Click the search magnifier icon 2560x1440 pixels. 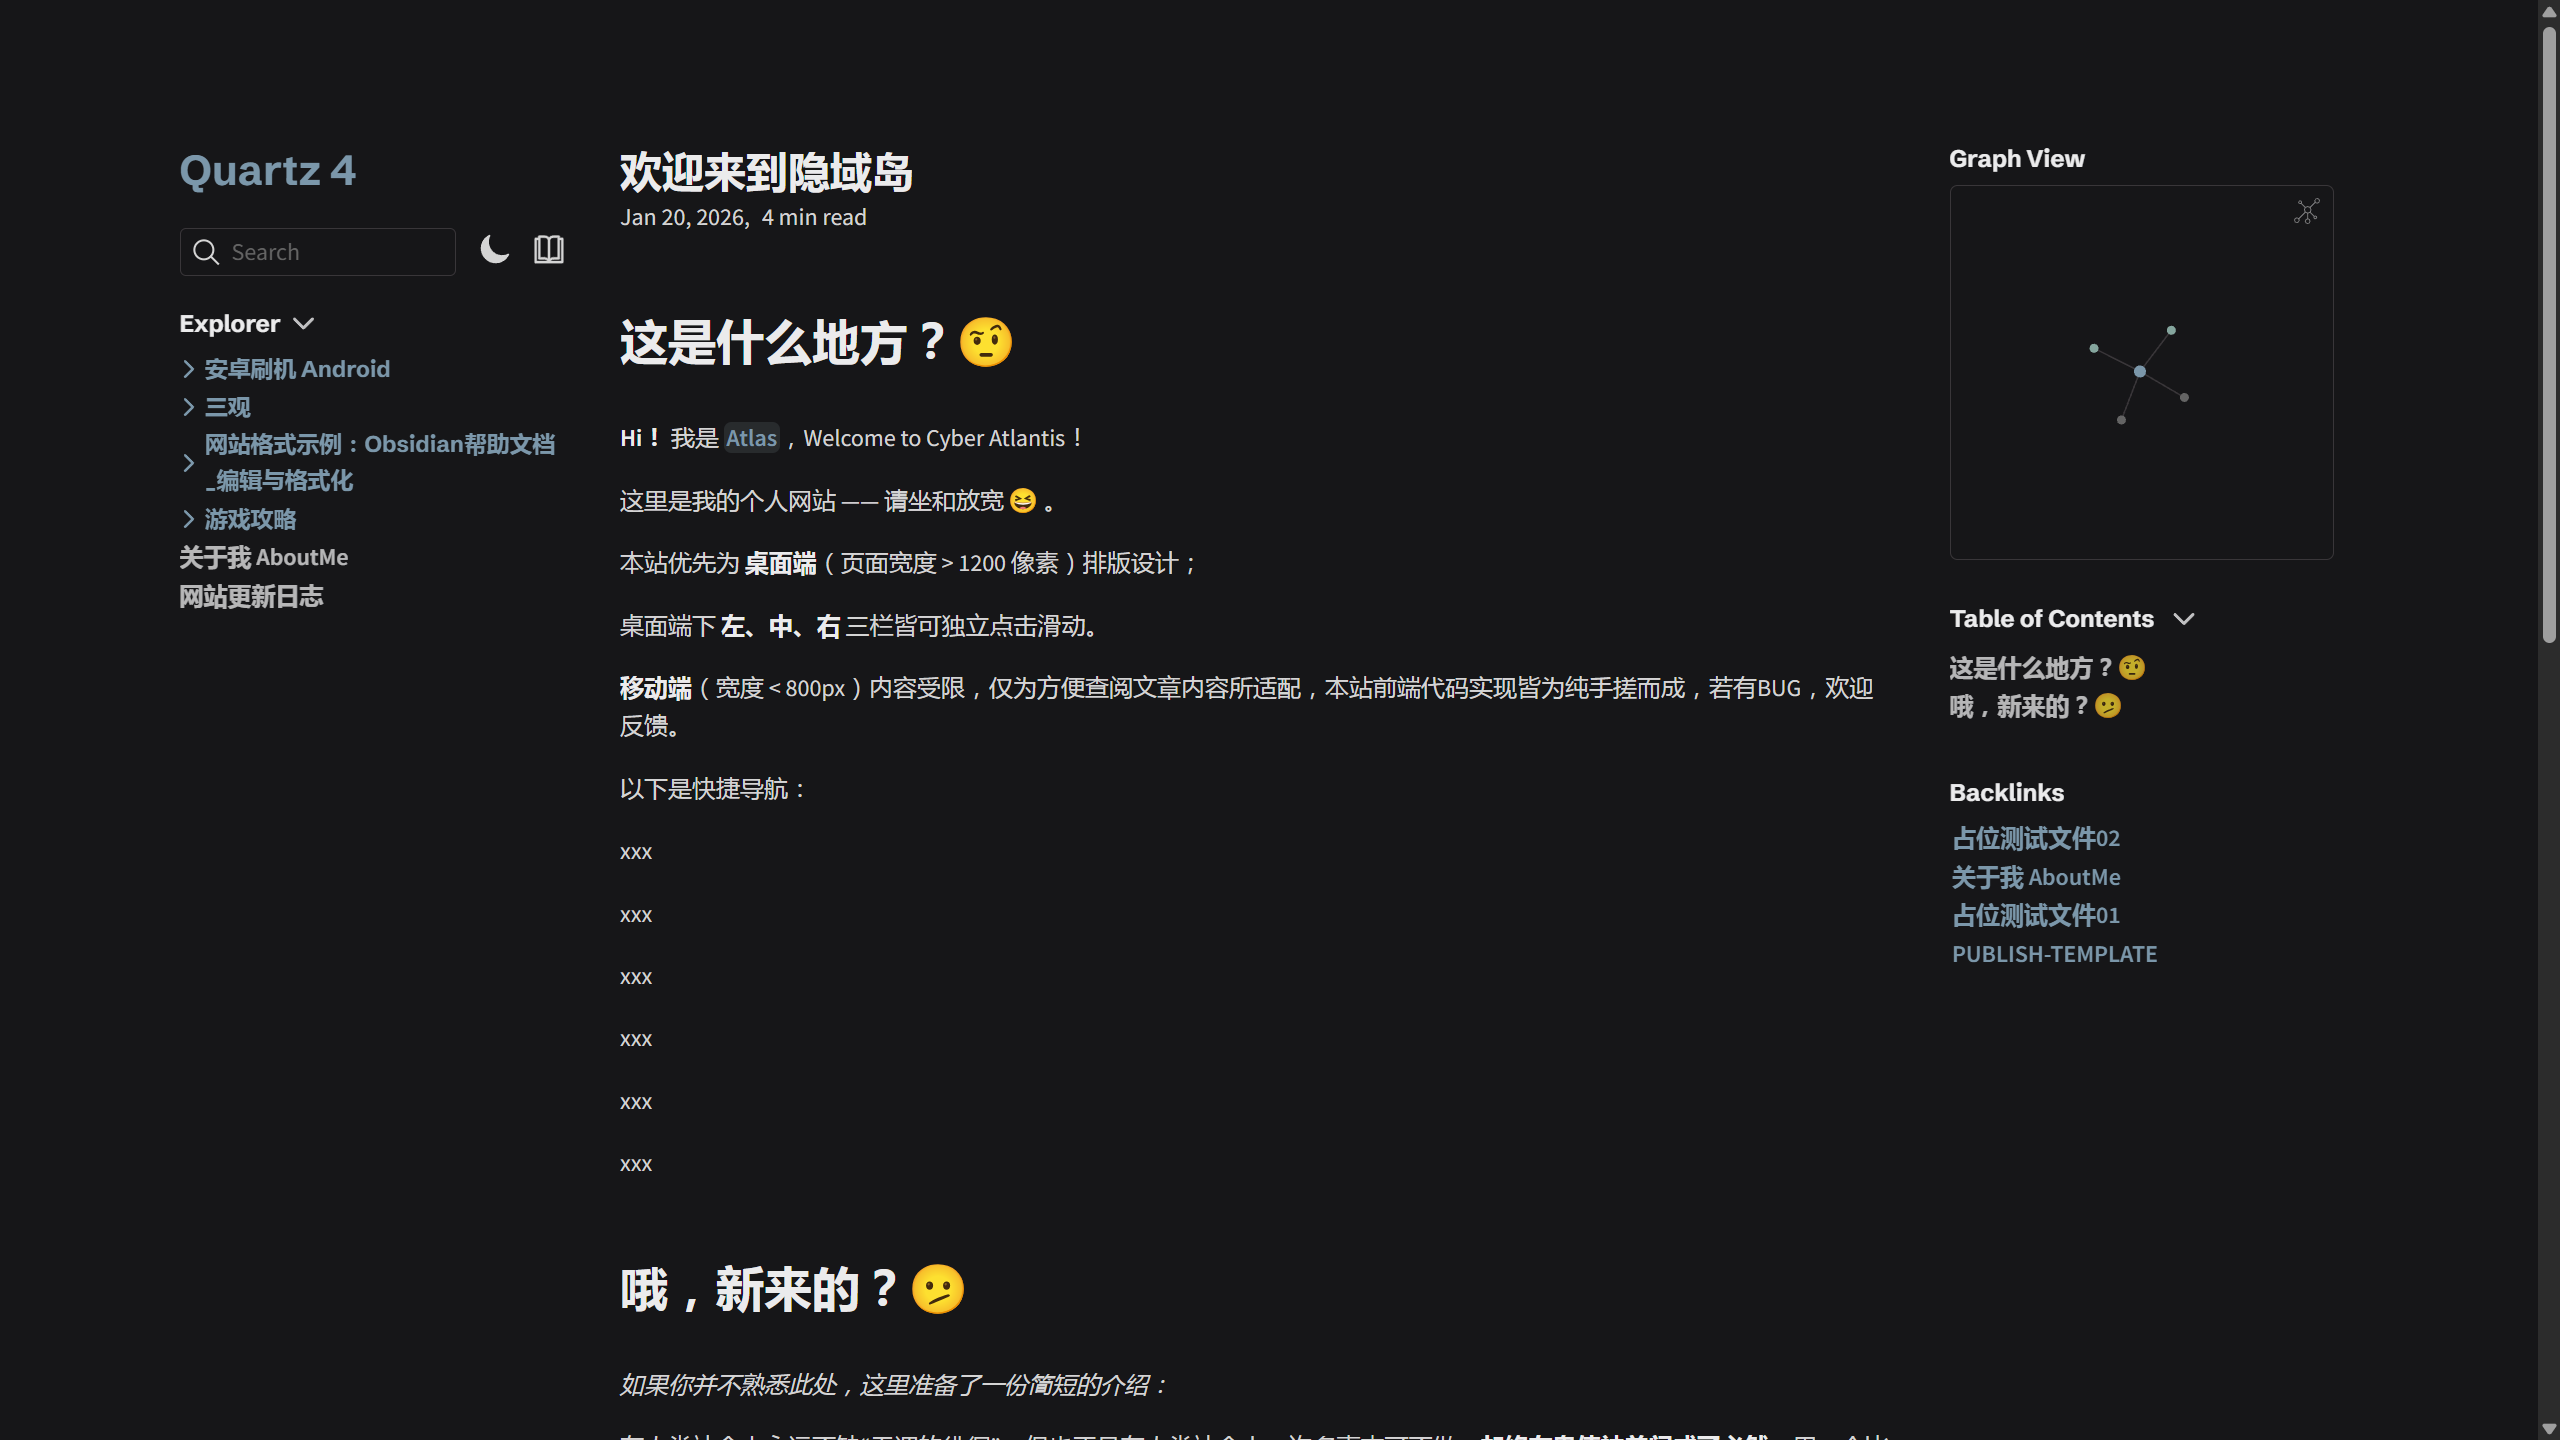(x=206, y=252)
